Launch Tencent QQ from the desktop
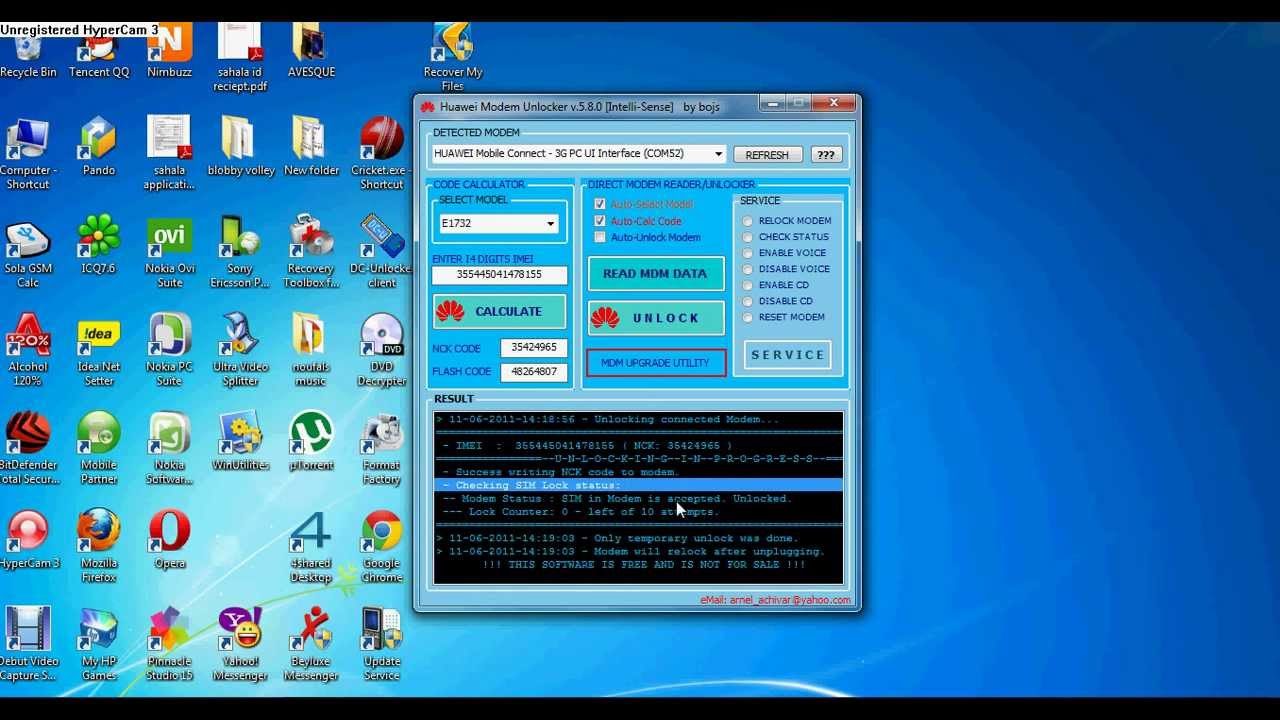Screen dimensions: 1280x720 tap(99, 52)
